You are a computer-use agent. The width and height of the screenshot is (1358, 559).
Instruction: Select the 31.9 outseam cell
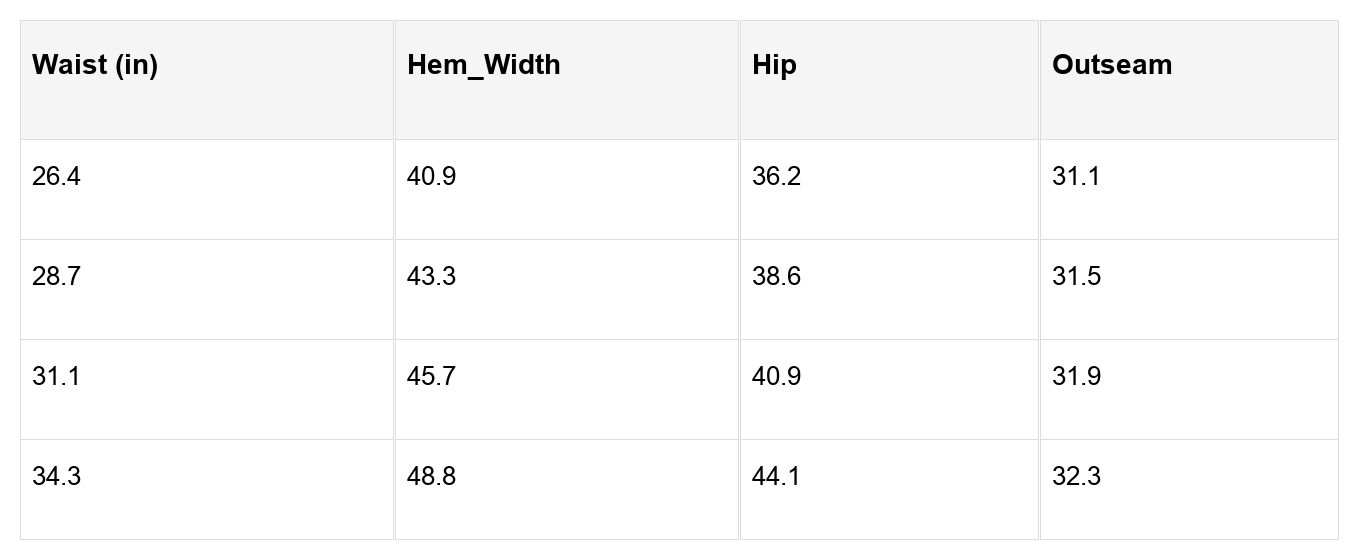click(x=1076, y=377)
